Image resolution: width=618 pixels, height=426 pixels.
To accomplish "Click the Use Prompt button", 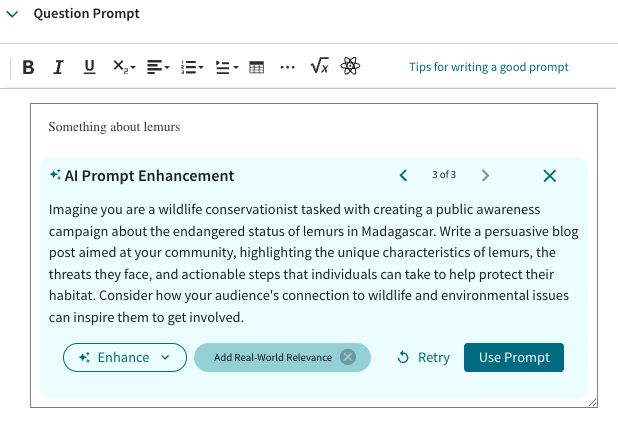I will pyautogui.click(x=514, y=357).
